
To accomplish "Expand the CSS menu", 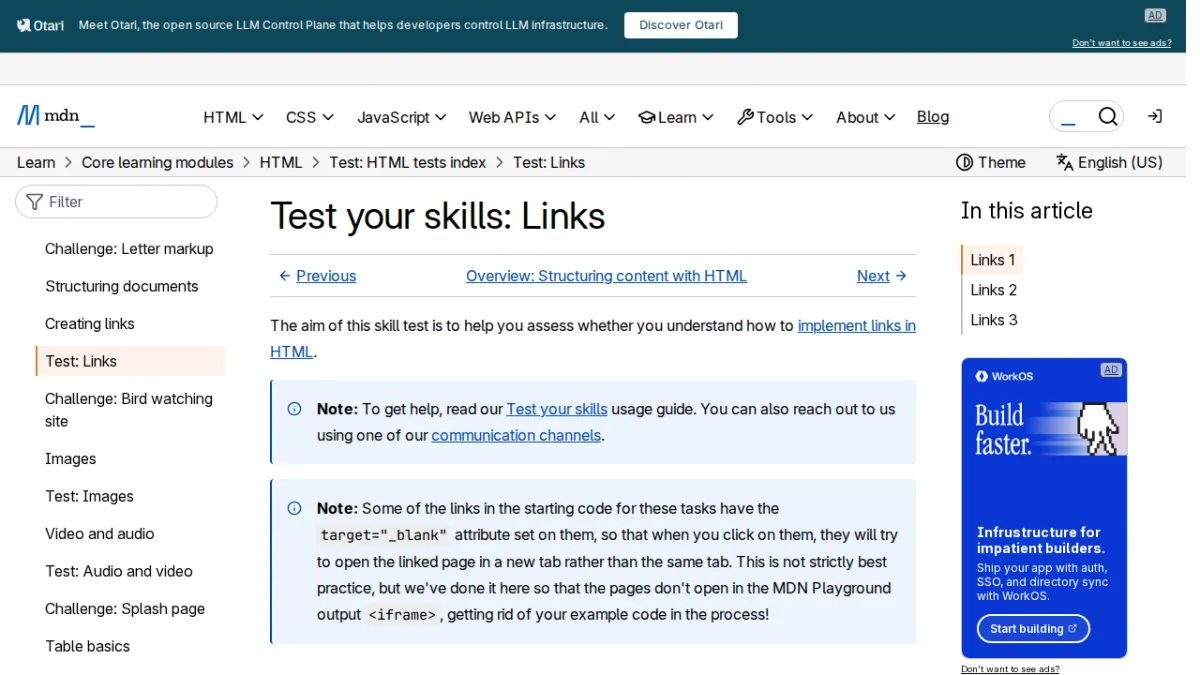I will [310, 117].
